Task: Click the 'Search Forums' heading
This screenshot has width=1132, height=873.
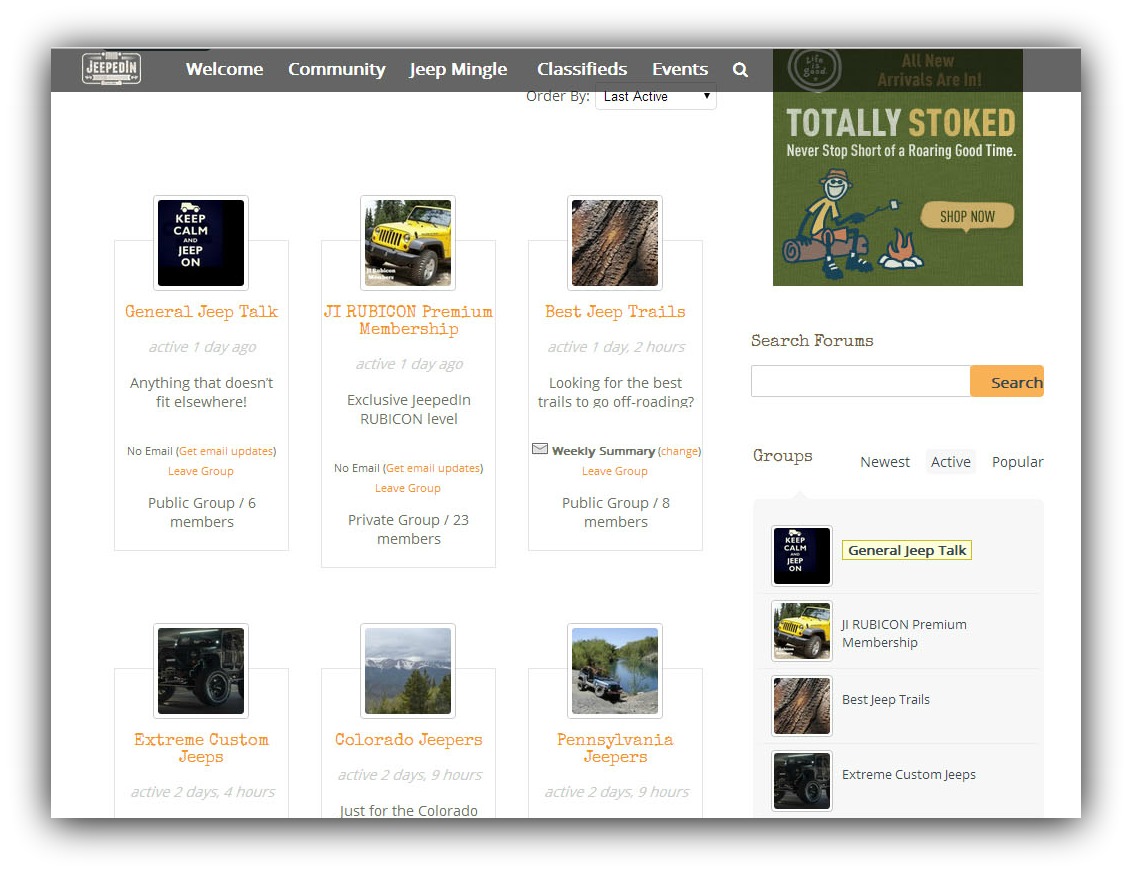Action: pyautogui.click(x=812, y=341)
